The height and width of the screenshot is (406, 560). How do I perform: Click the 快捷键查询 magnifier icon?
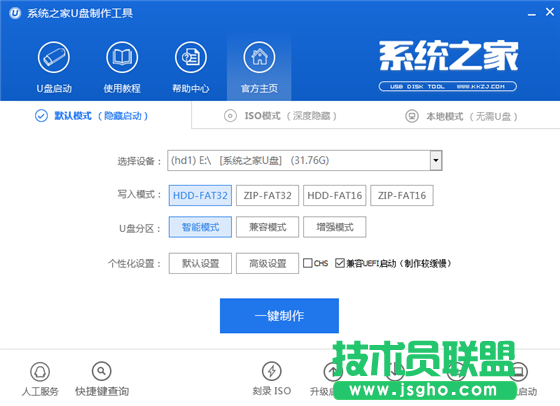(x=102, y=372)
